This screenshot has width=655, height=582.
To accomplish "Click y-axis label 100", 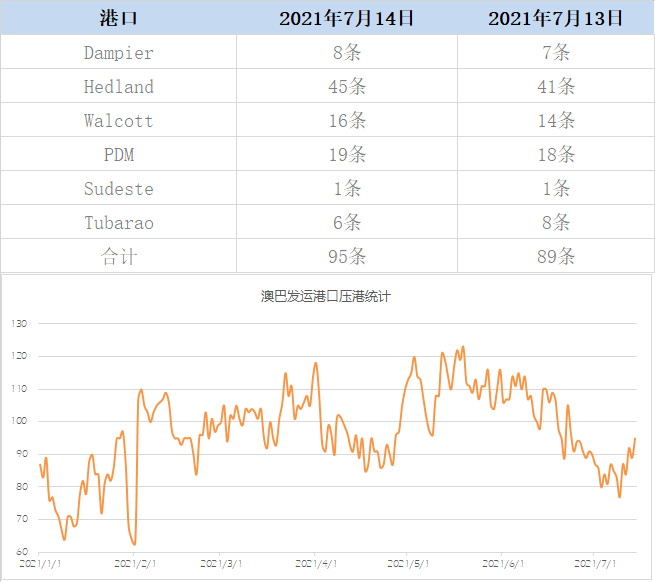I will click(19, 421).
